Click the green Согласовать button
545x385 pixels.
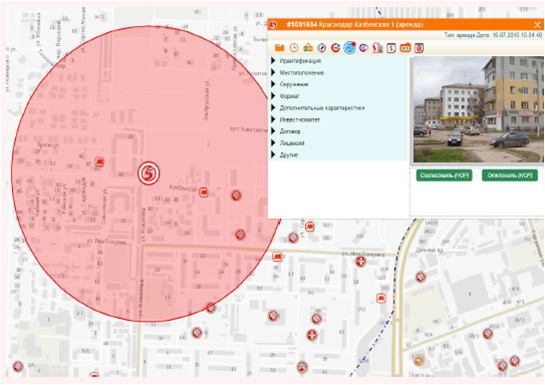click(x=444, y=175)
